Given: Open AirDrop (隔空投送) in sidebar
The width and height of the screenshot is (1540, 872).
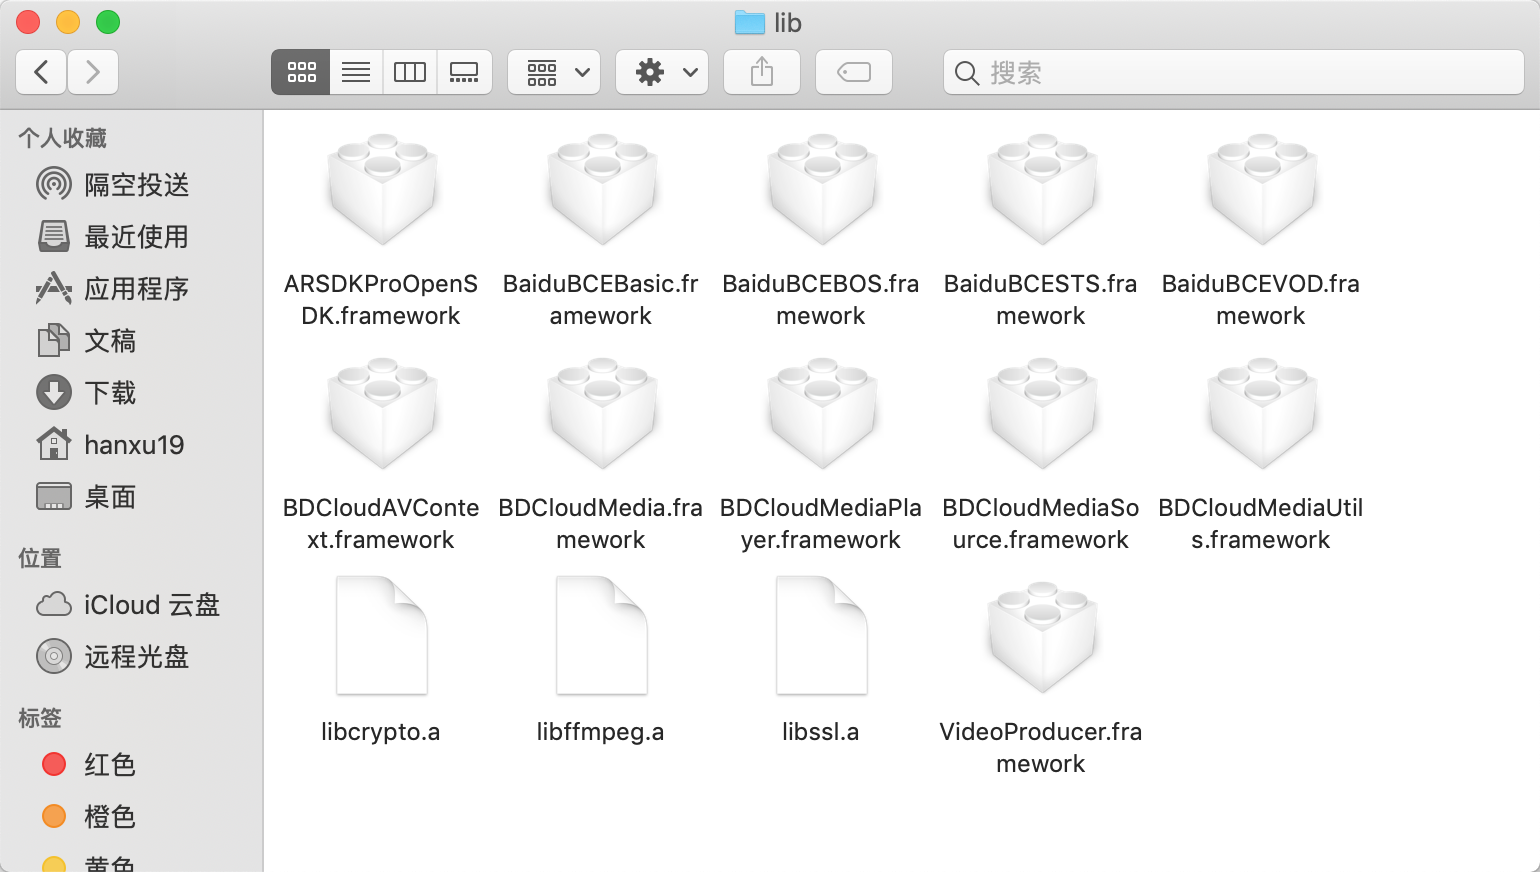Looking at the screenshot, I should click(130, 185).
